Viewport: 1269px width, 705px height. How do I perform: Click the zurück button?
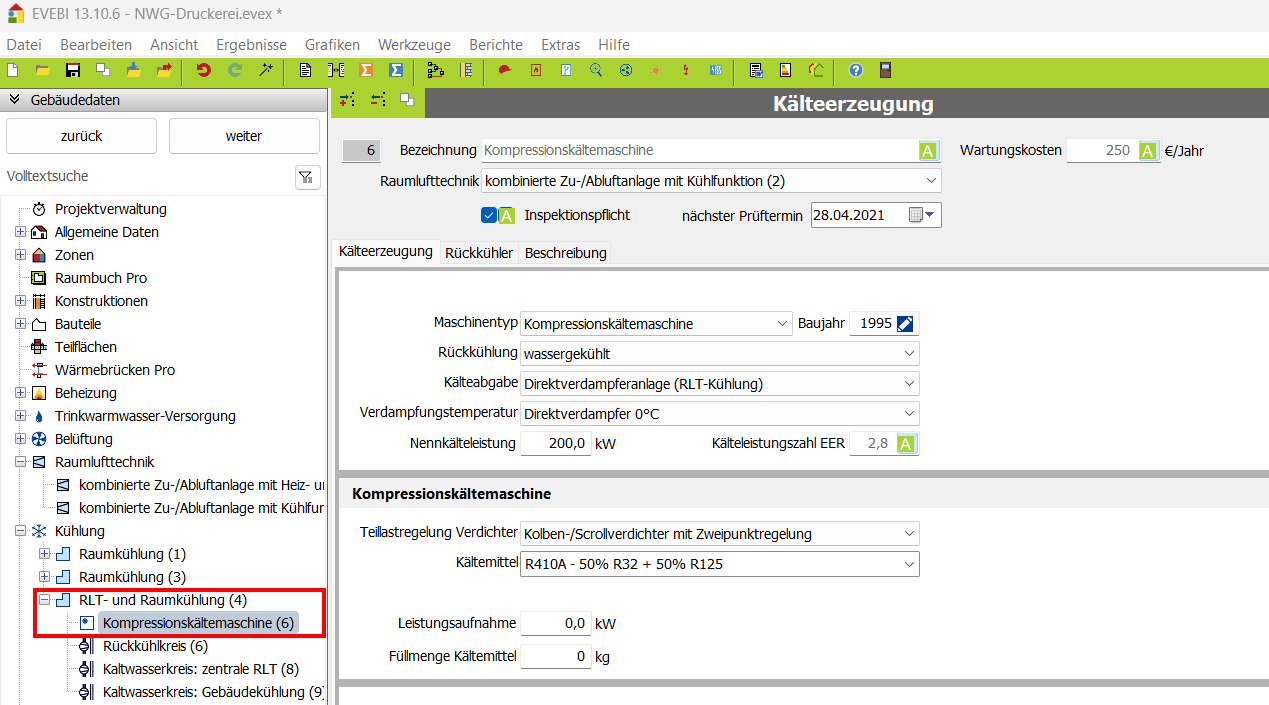point(81,136)
